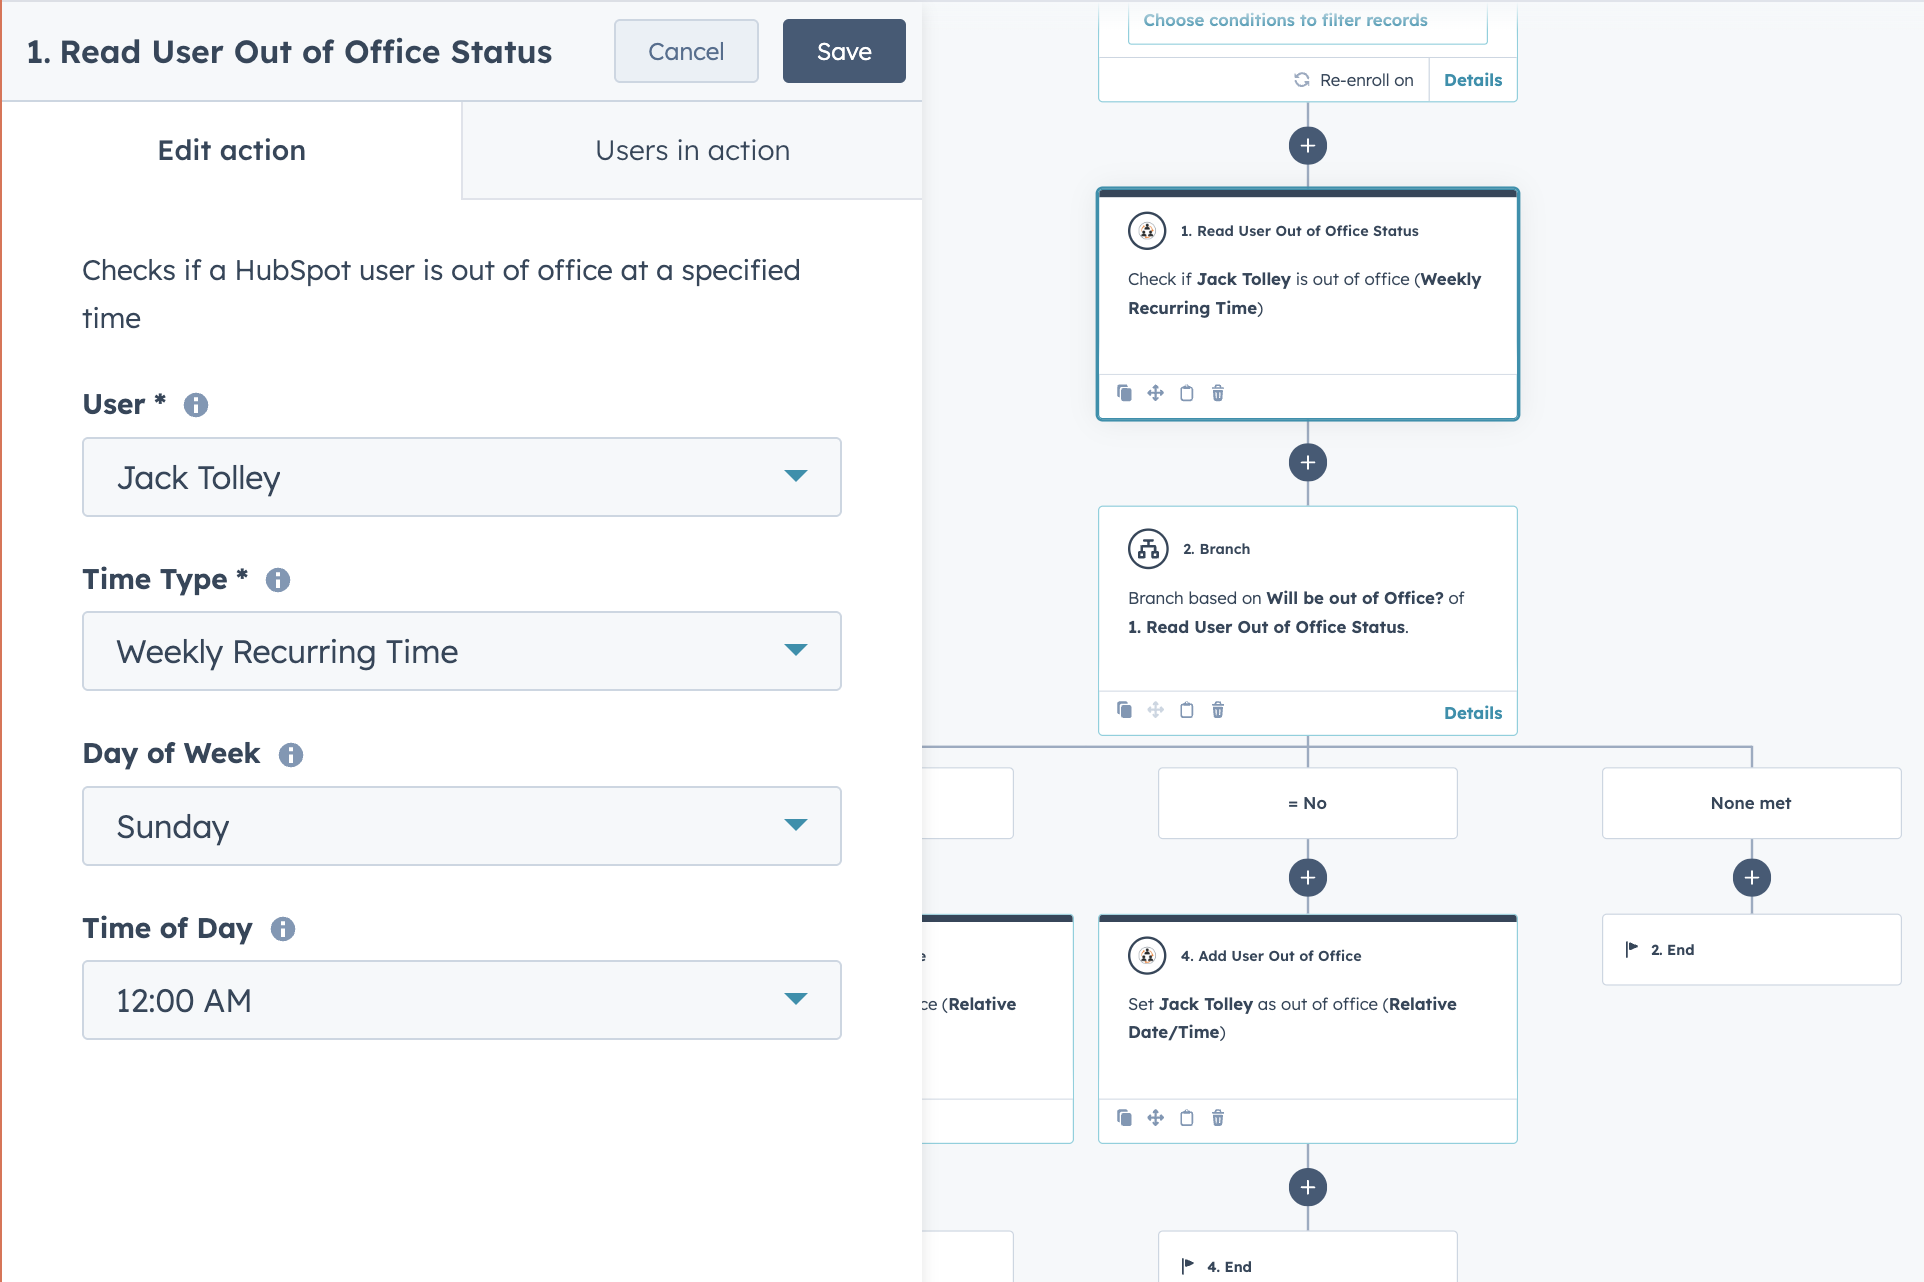Open Day of Week dropdown set to Sunday
Viewport: 1924px width, 1282px height.
pos(461,826)
